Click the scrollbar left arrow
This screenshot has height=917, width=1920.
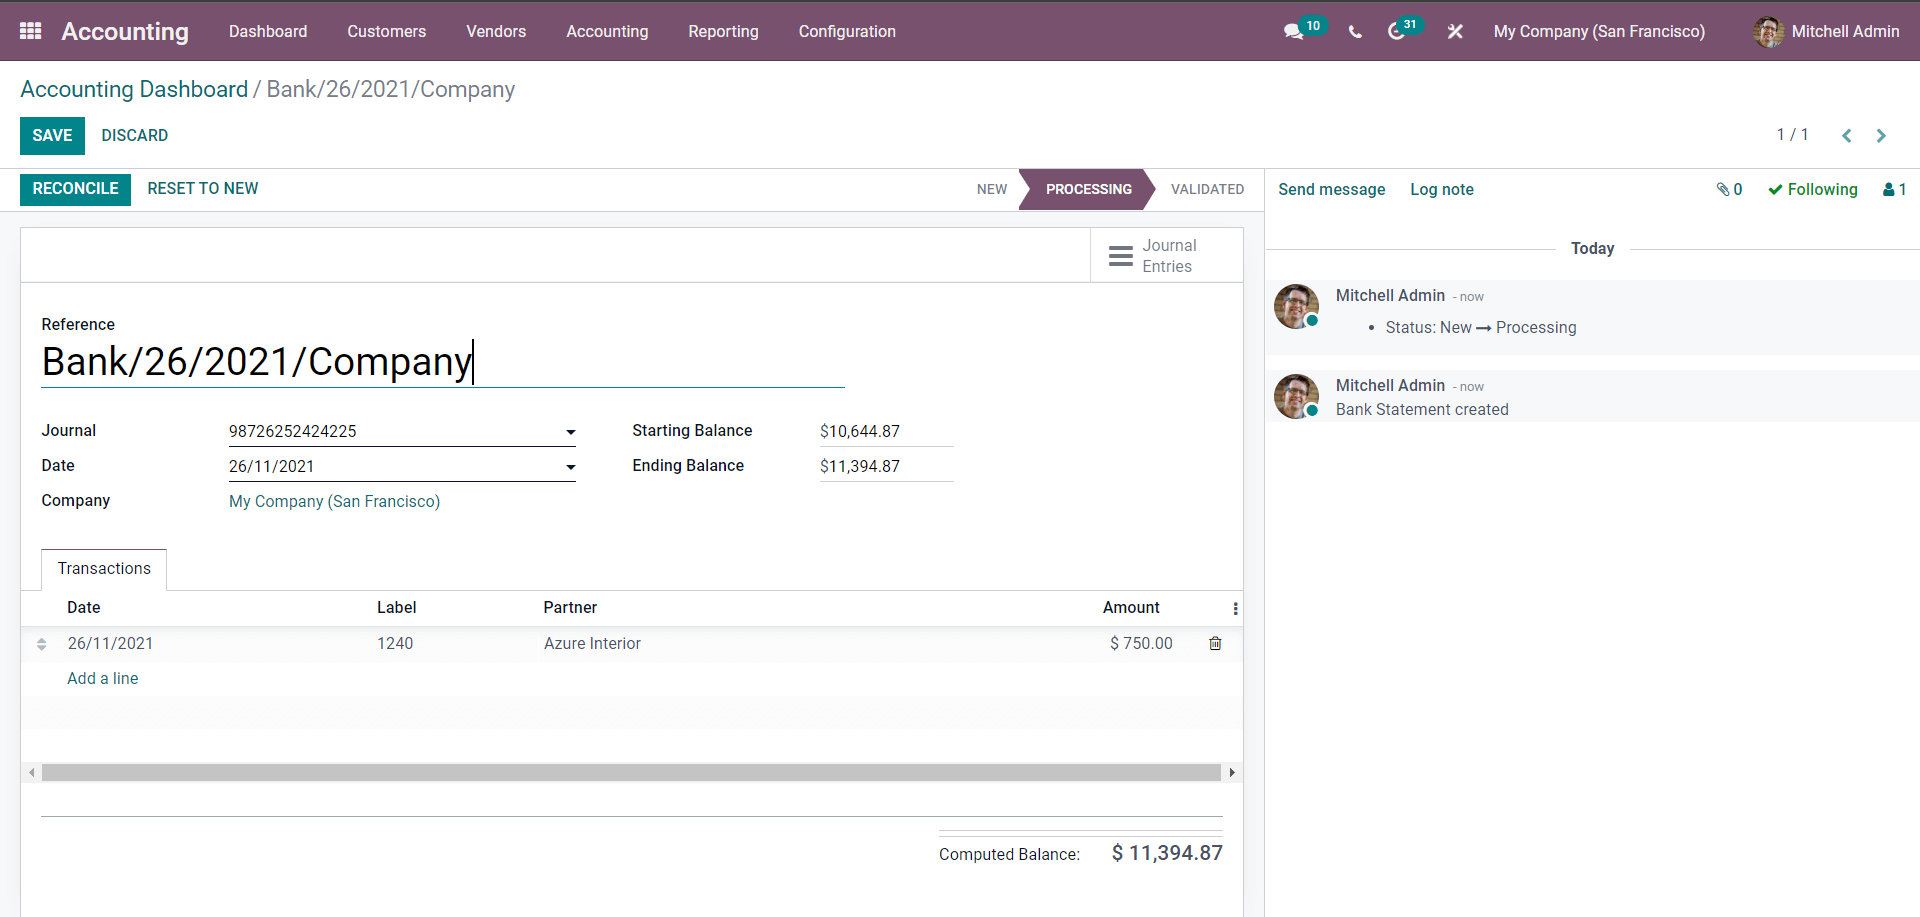[32, 773]
